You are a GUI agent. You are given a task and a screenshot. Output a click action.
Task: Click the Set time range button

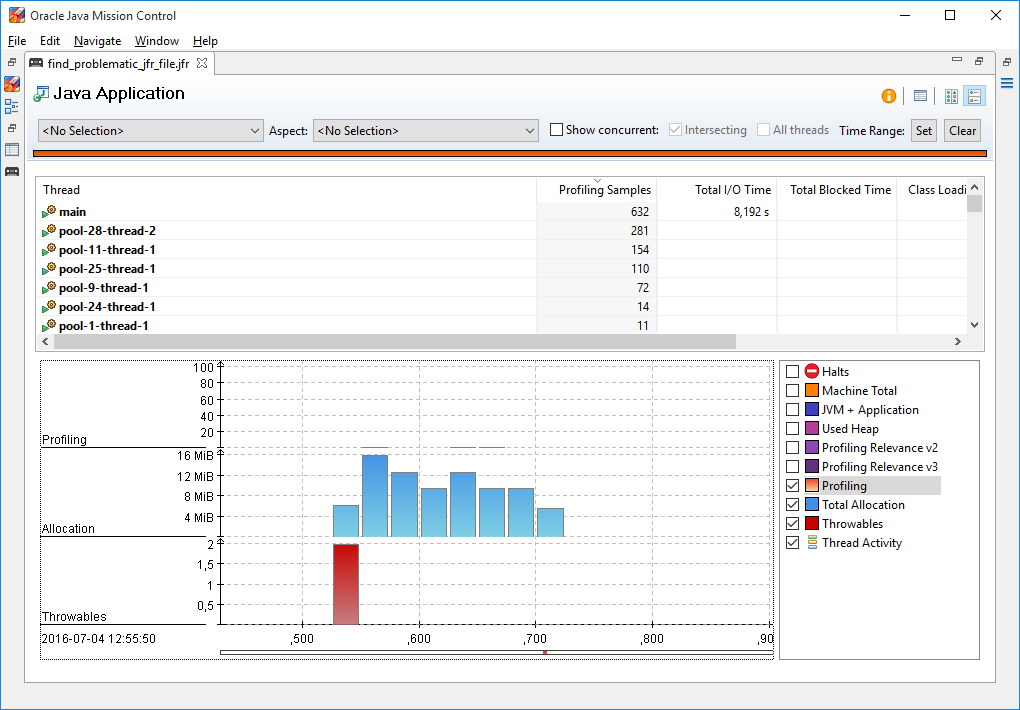tap(924, 131)
